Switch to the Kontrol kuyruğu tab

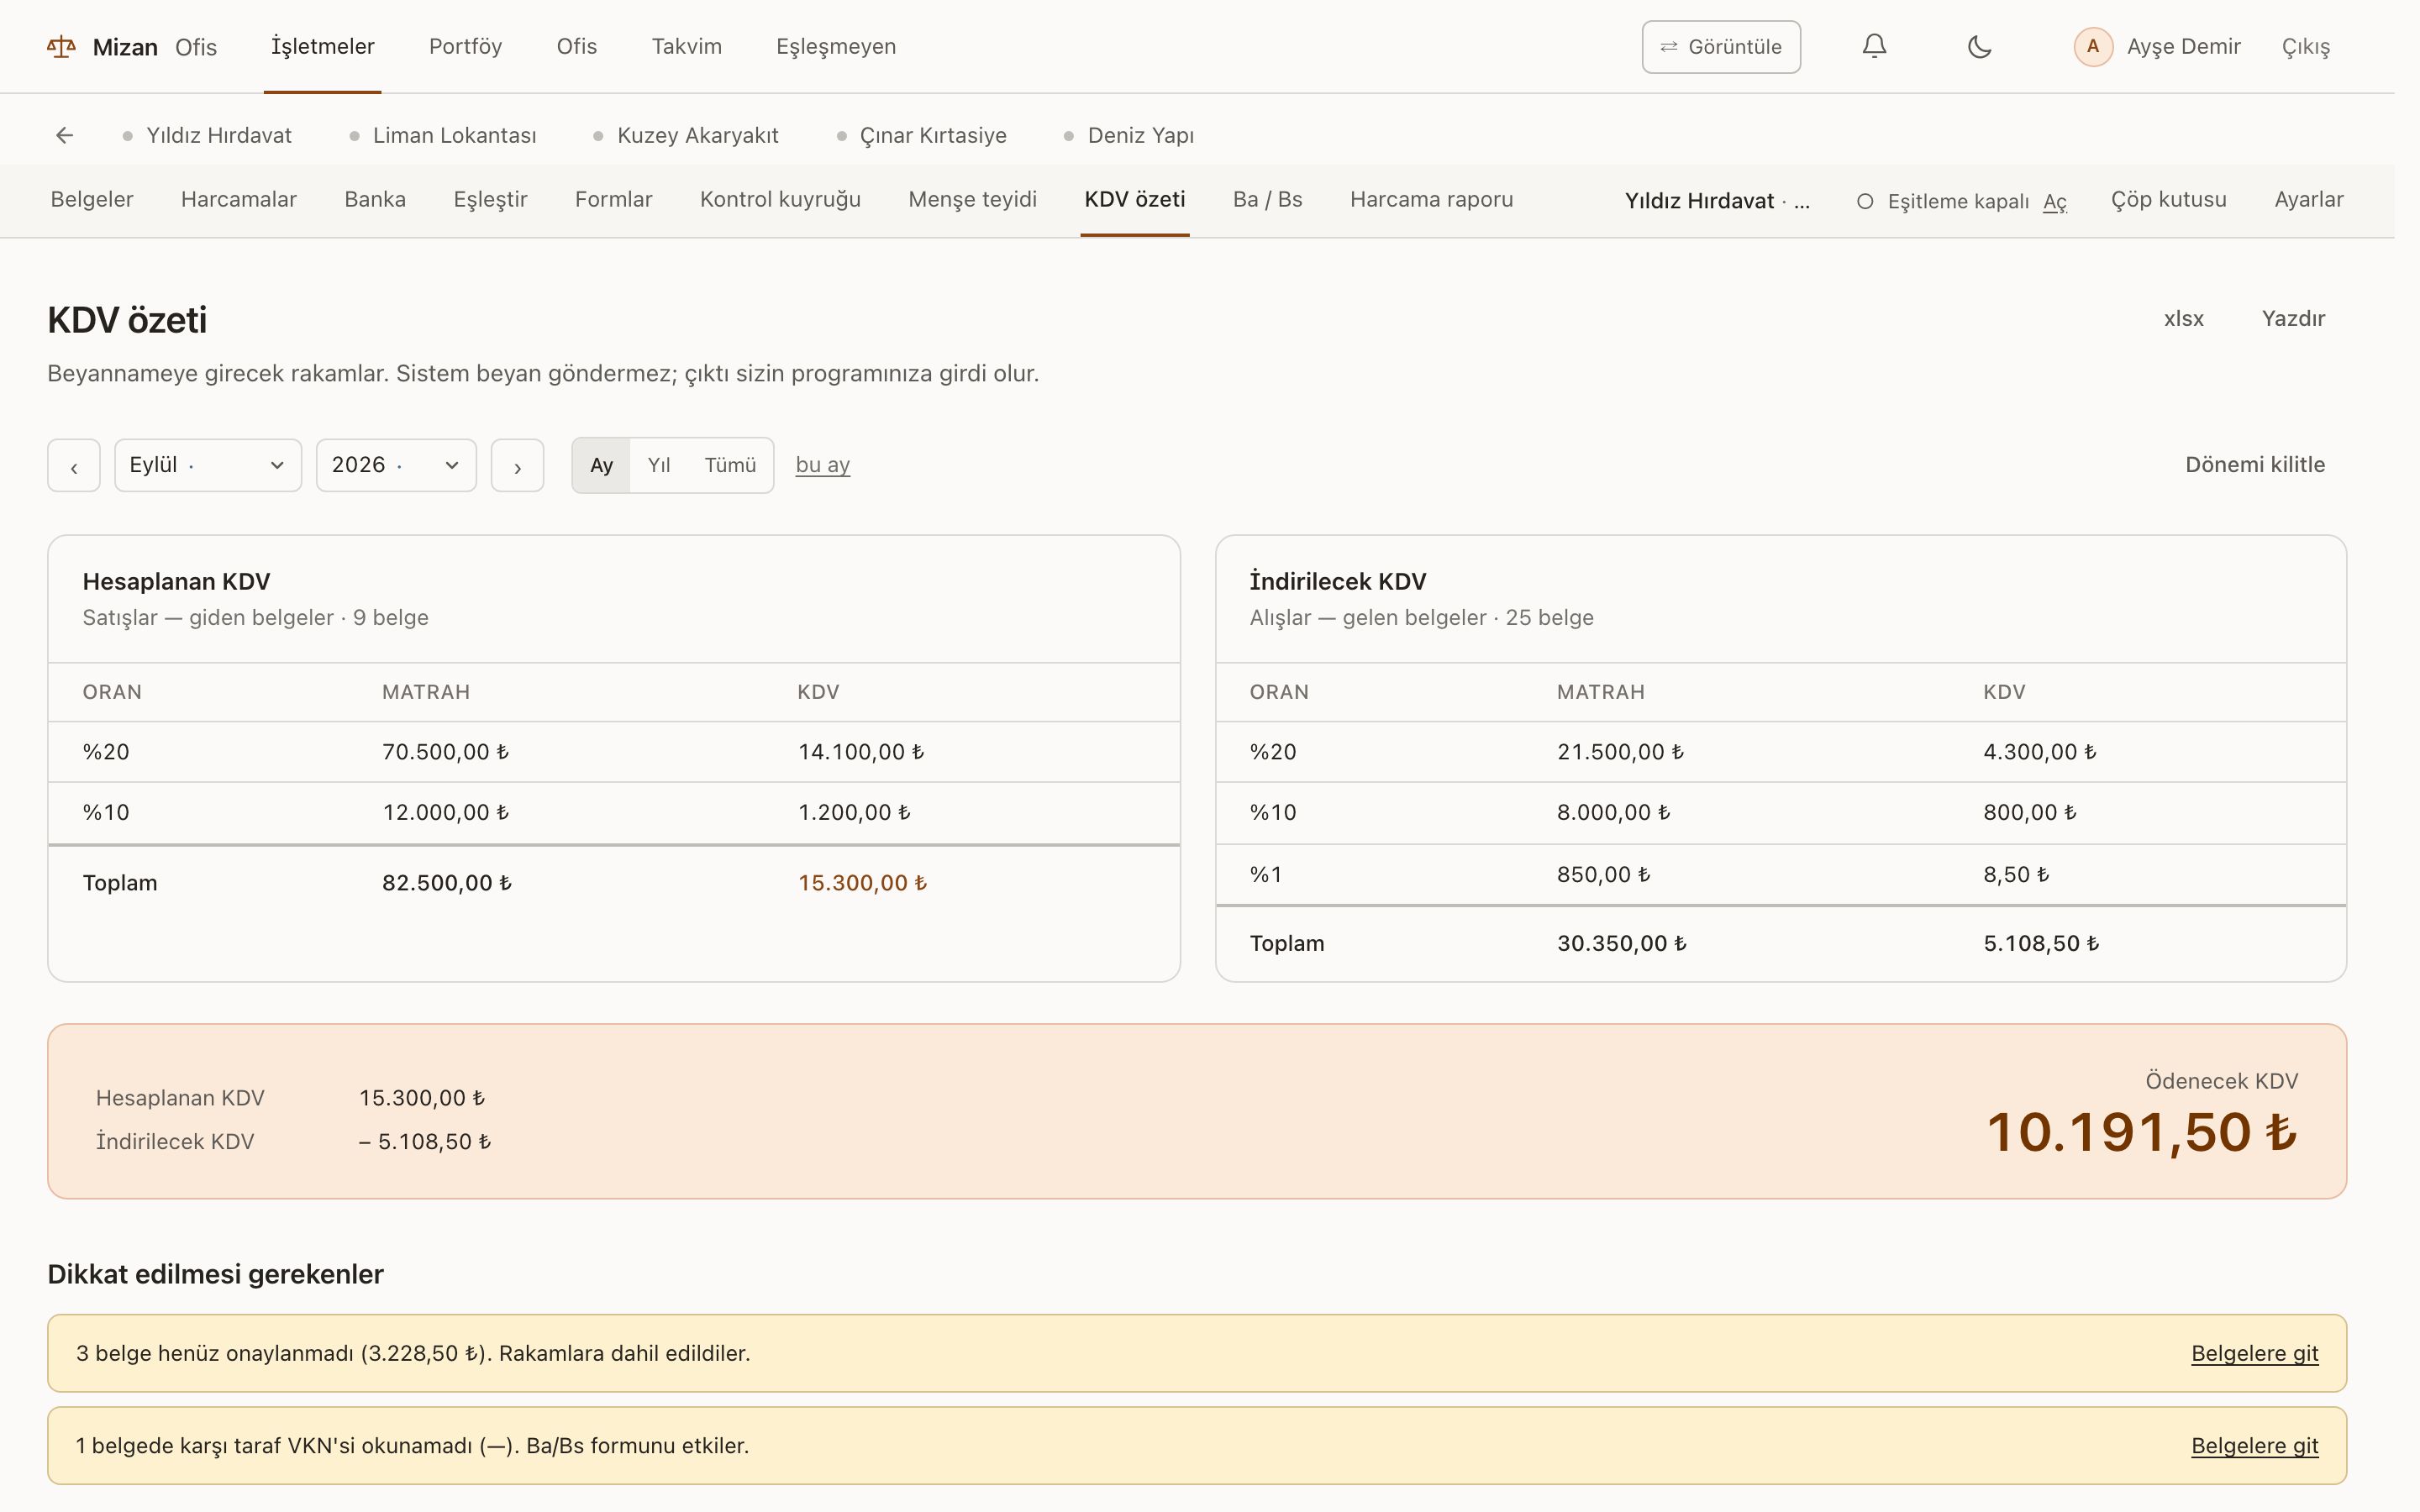pos(780,200)
